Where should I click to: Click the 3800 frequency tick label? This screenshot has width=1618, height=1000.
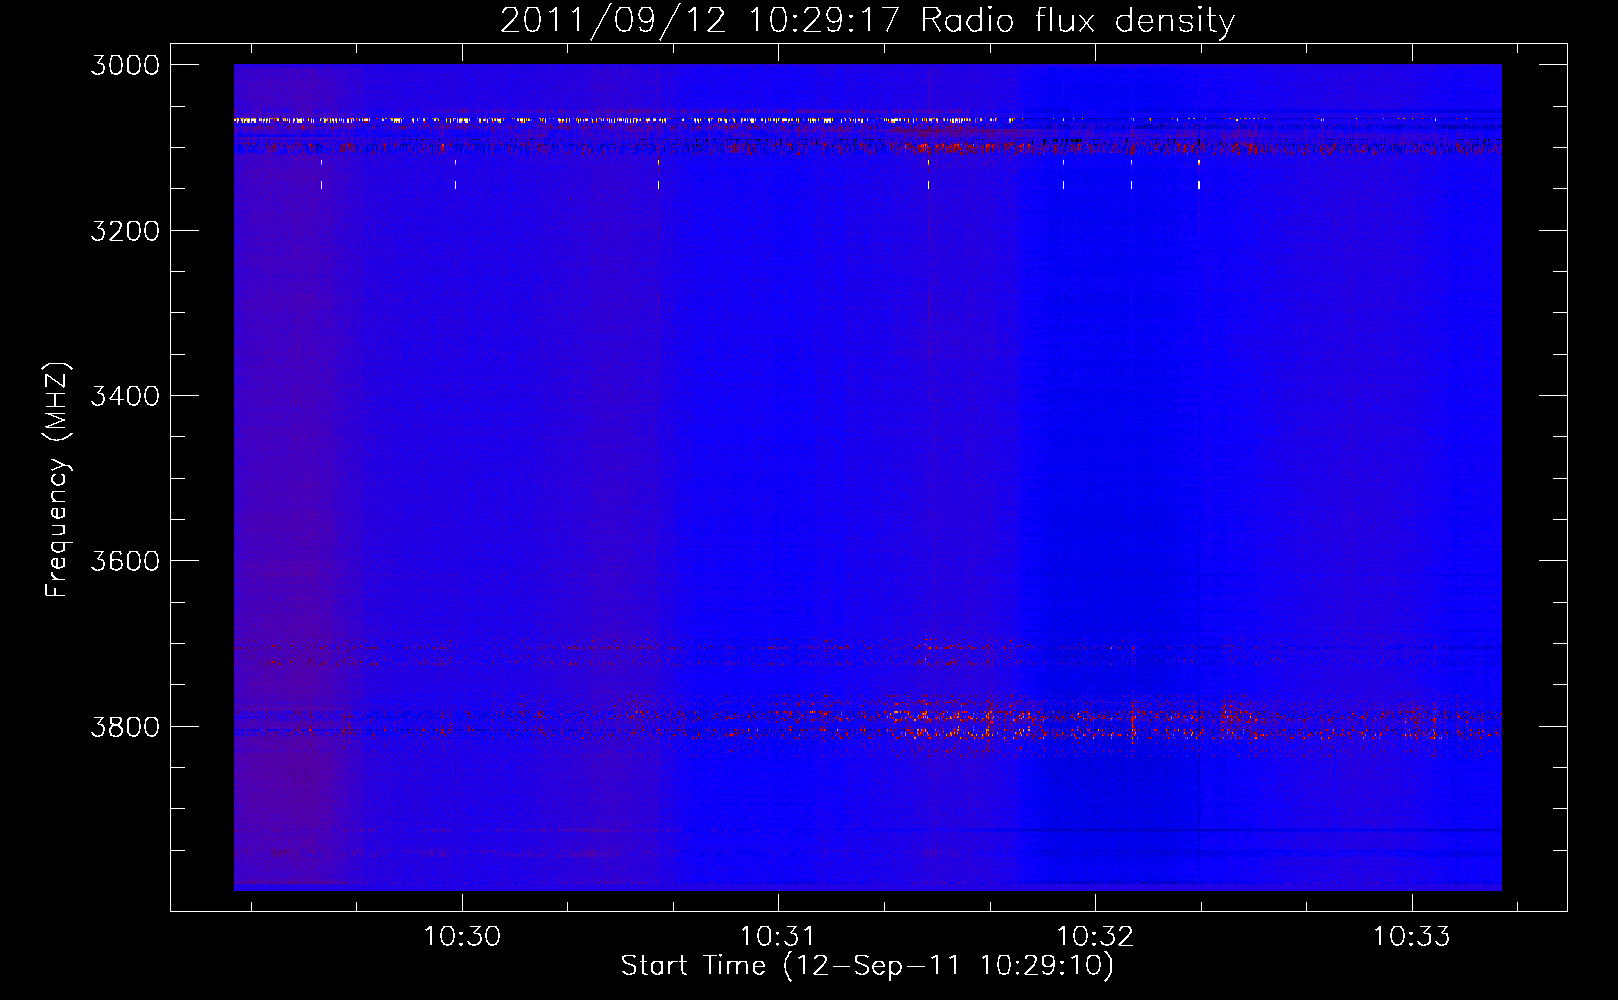pyautogui.click(x=125, y=726)
